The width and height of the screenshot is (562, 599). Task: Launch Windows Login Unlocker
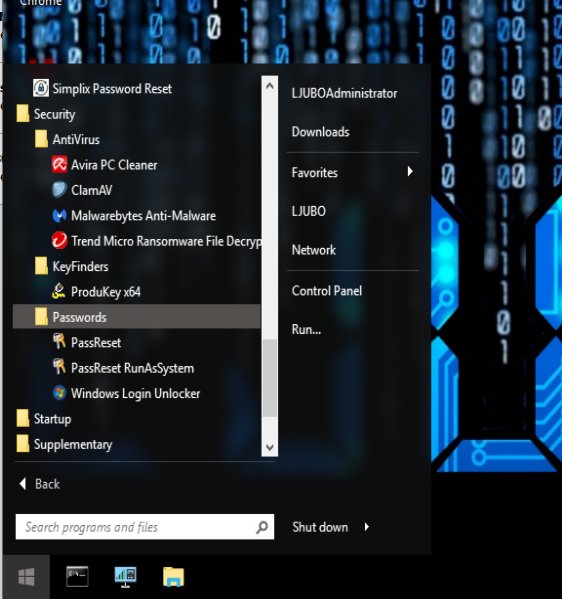point(126,393)
